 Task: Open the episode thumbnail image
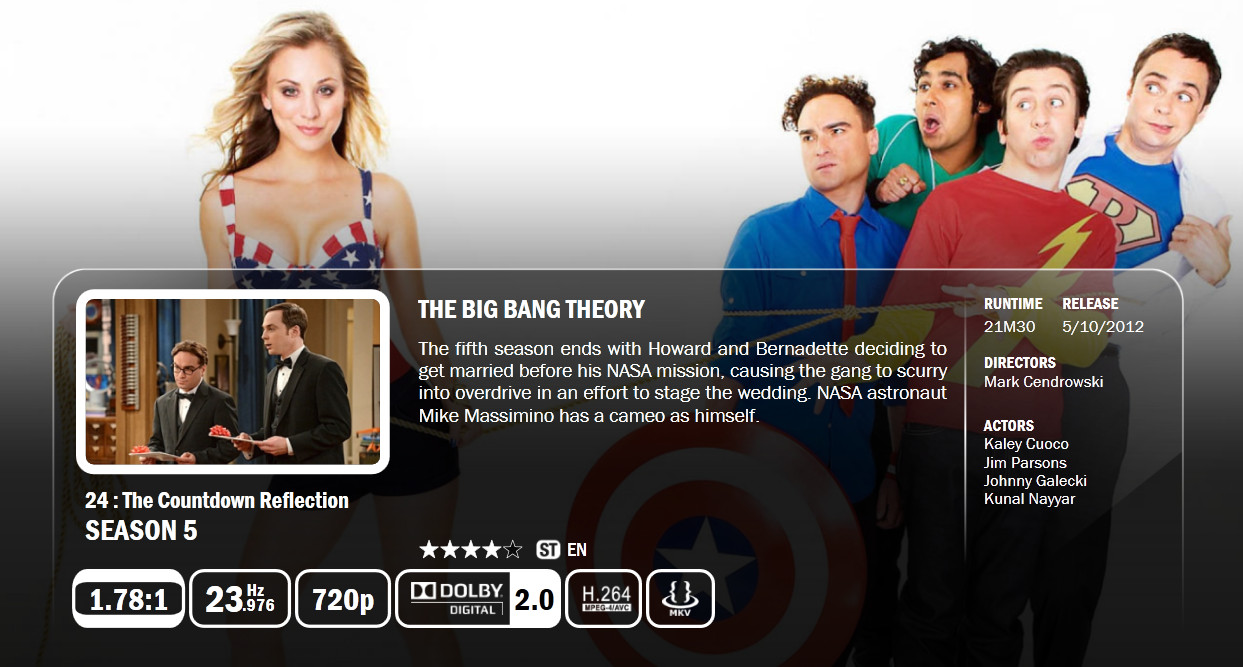[x=233, y=382]
